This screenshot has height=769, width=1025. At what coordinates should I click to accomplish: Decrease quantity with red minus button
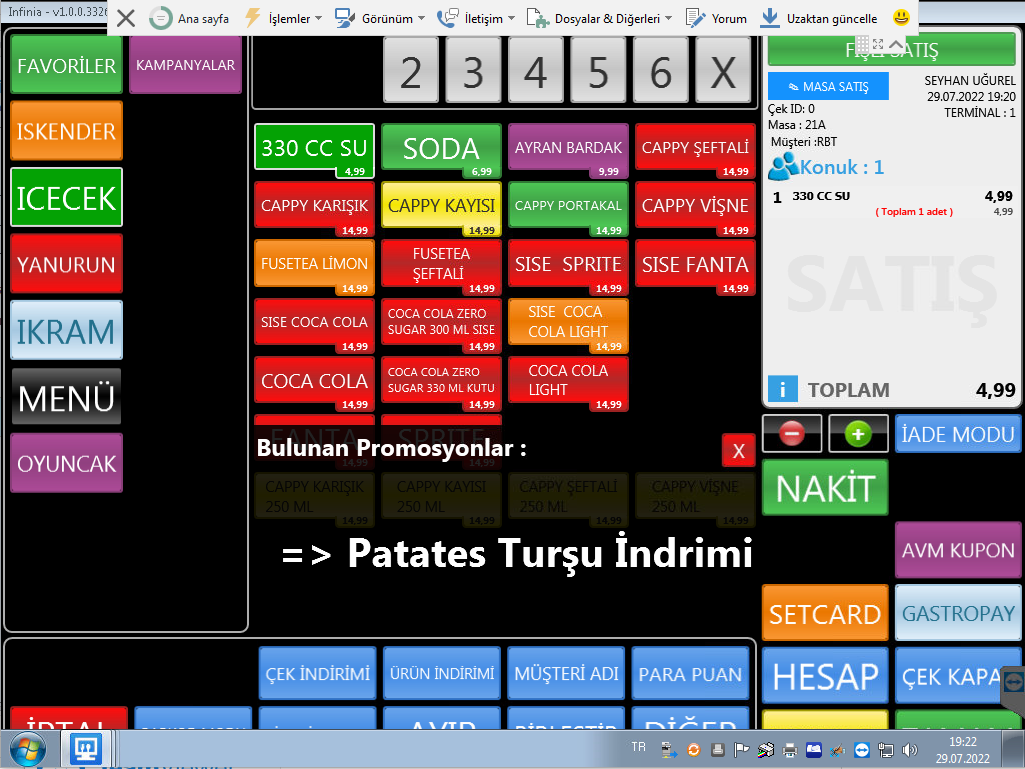point(792,434)
